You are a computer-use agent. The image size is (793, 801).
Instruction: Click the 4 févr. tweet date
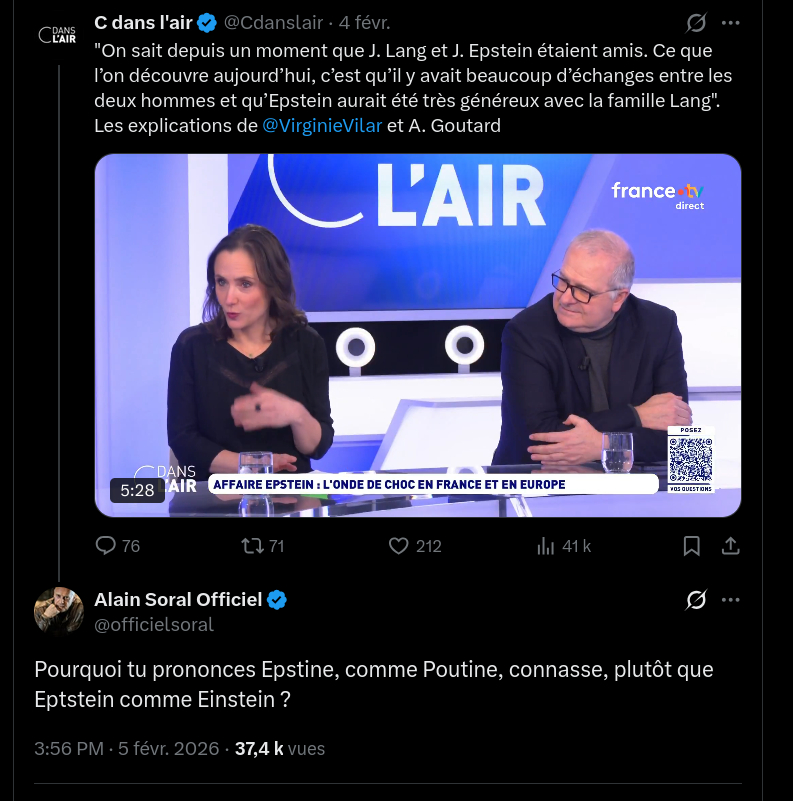point(364,22)
